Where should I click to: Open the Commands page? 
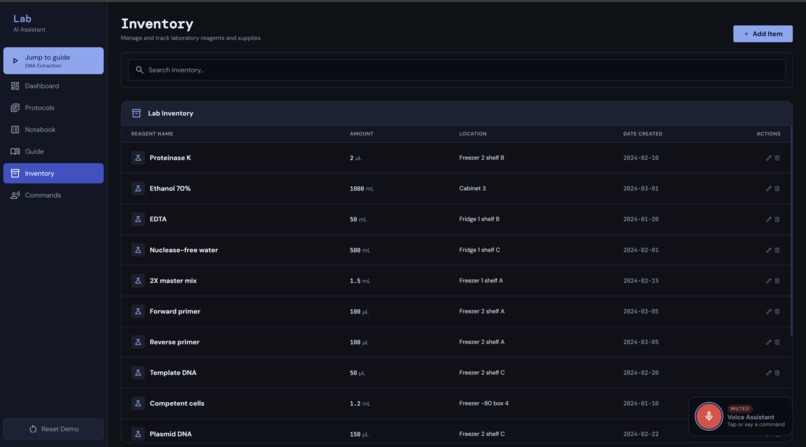click(x=53, y=195)
